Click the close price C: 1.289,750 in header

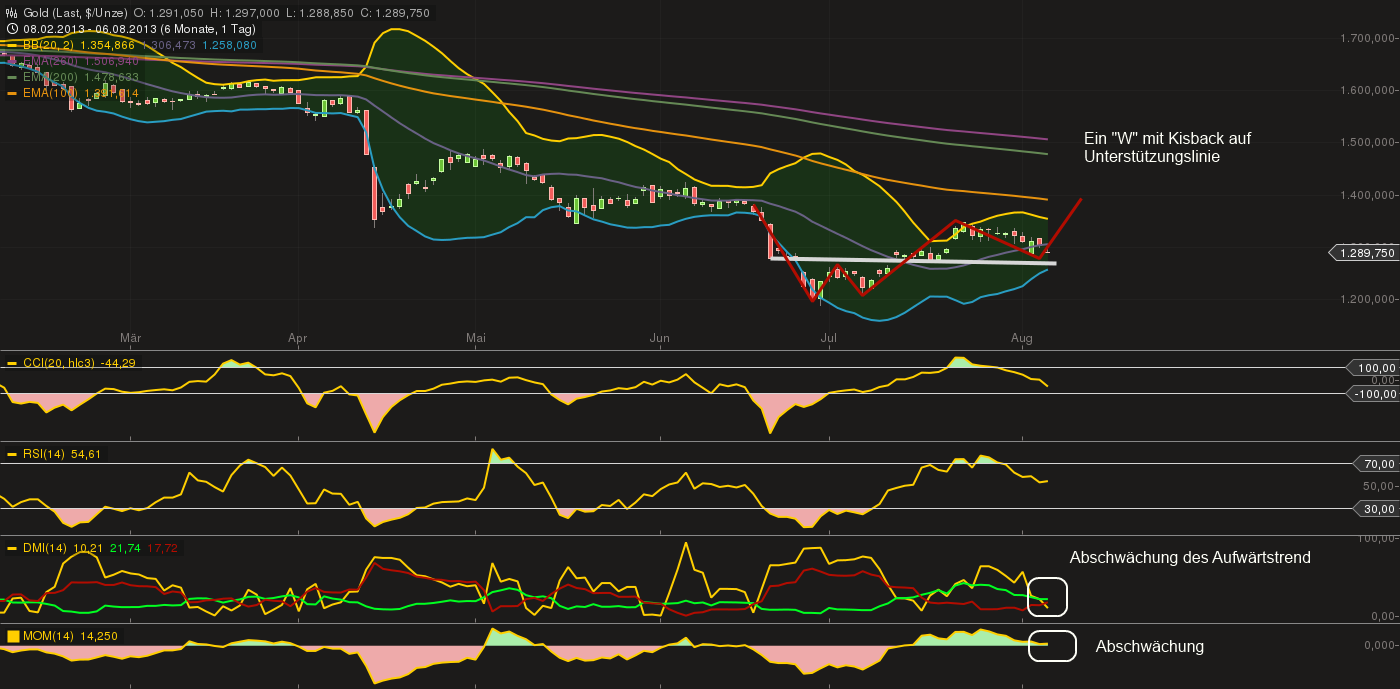click(393, 13)
